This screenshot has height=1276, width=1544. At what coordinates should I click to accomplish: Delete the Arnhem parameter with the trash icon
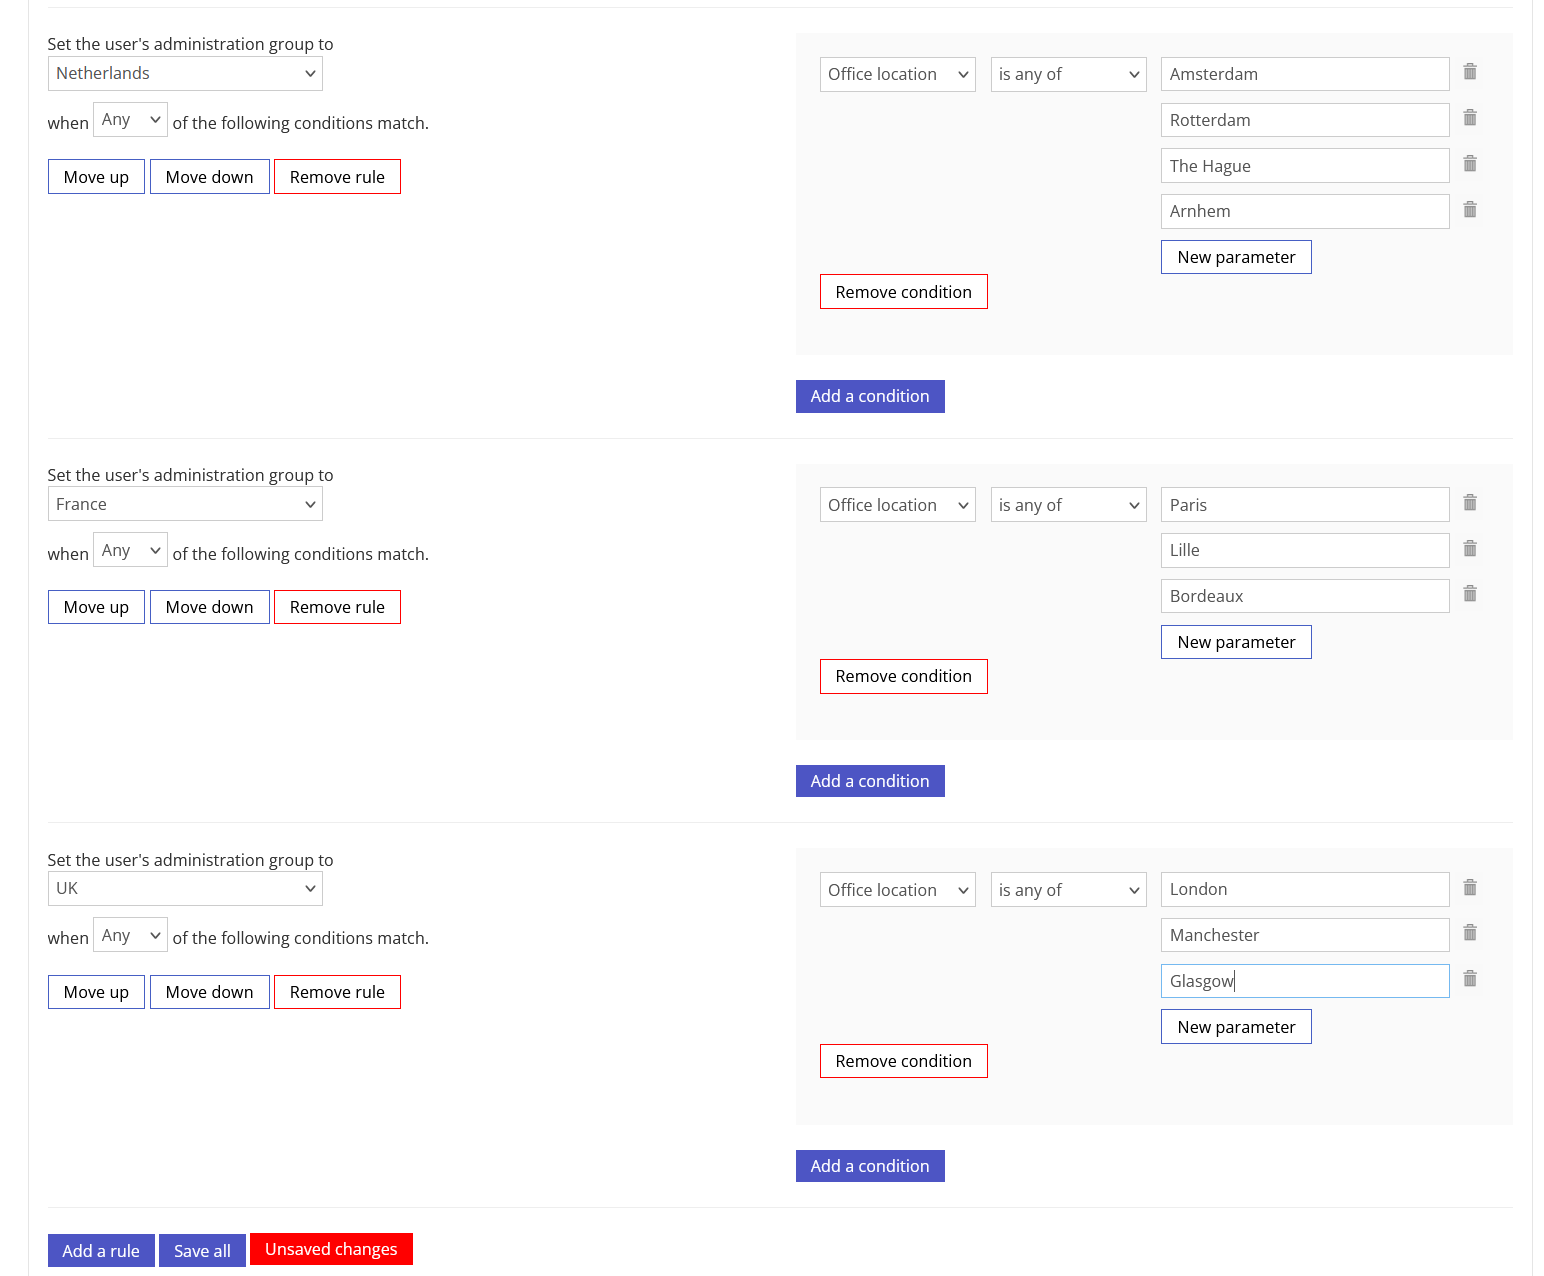point(1470,210)
